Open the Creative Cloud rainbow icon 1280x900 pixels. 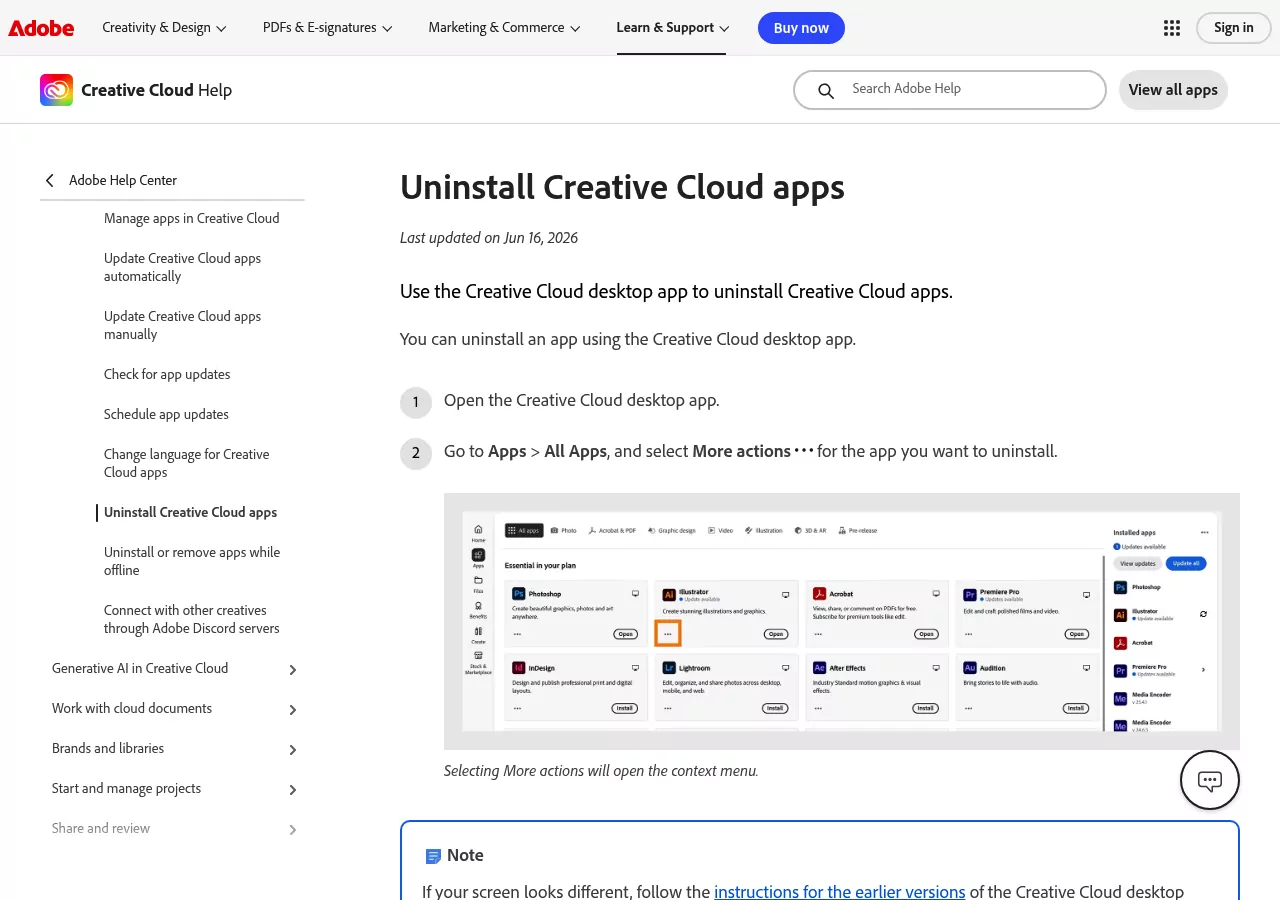point(56,90)
